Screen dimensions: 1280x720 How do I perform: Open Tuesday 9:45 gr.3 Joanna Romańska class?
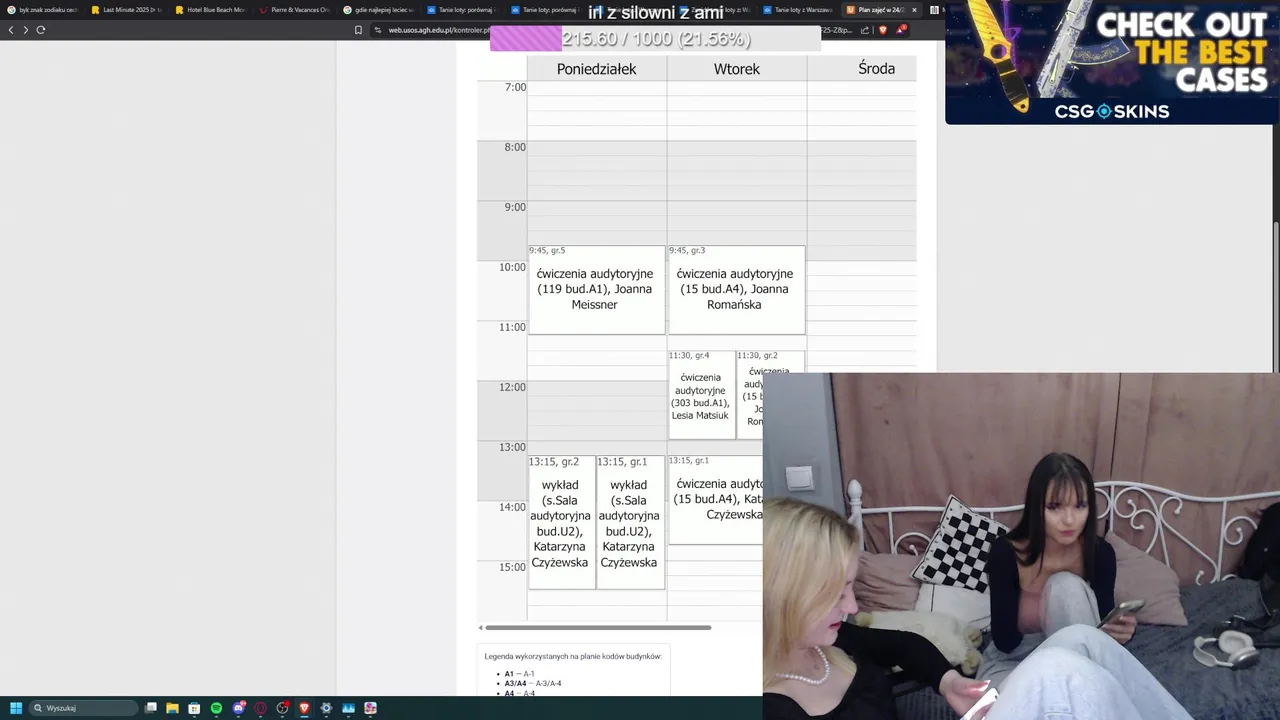(x=736, y=290)
